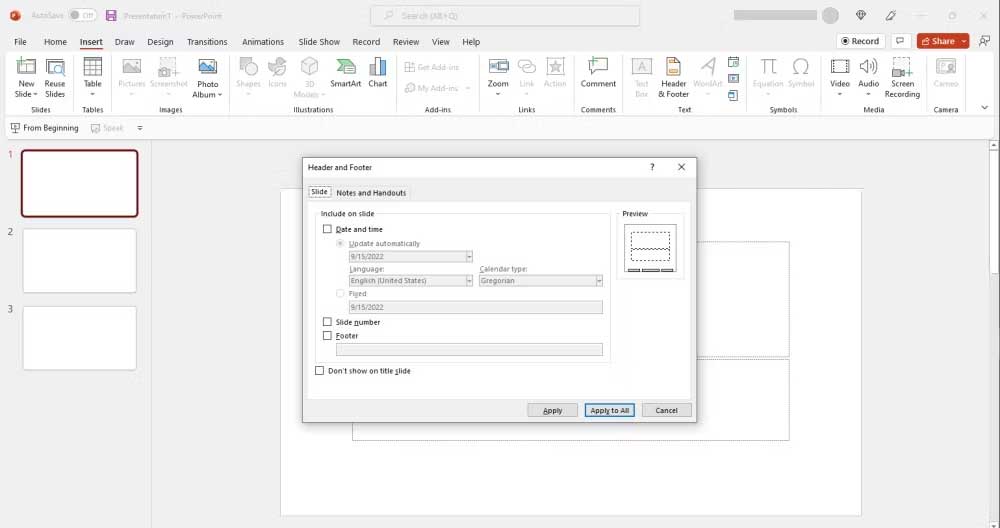The image size is (1000, 528).
Task: Open the Transitions ribbon tab
Action: pyautogui.click(x=207, y=42)
